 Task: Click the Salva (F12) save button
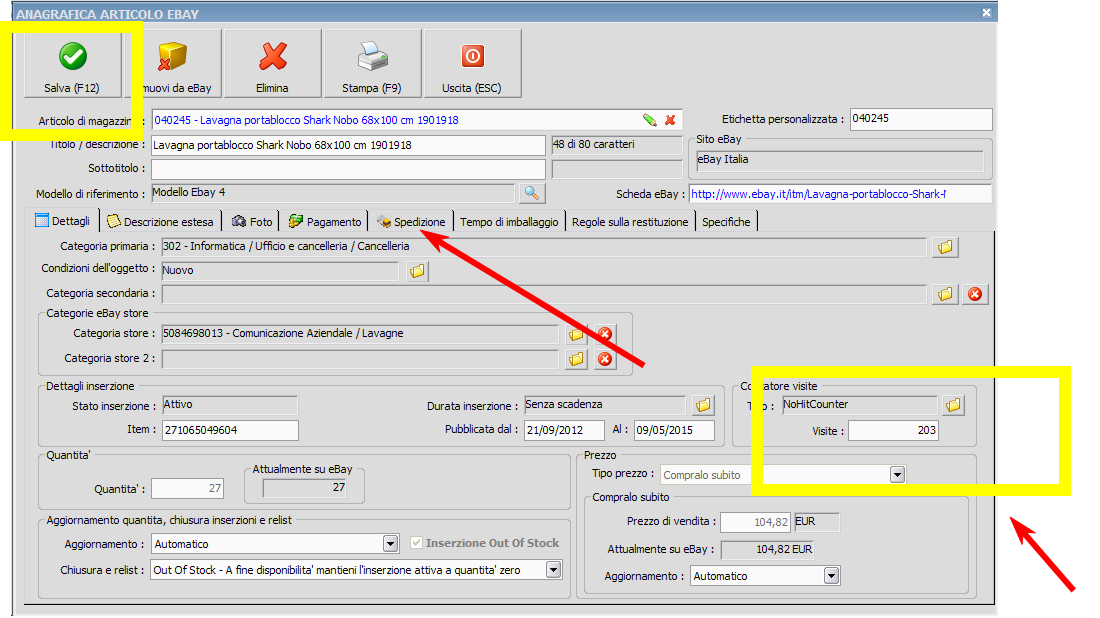[72, 64]
